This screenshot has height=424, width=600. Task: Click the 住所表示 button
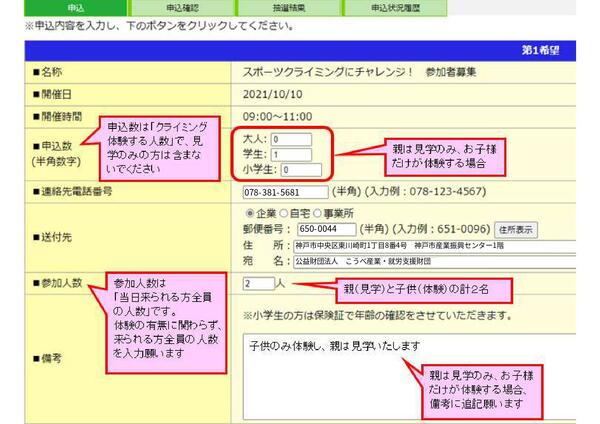[516, 230]
